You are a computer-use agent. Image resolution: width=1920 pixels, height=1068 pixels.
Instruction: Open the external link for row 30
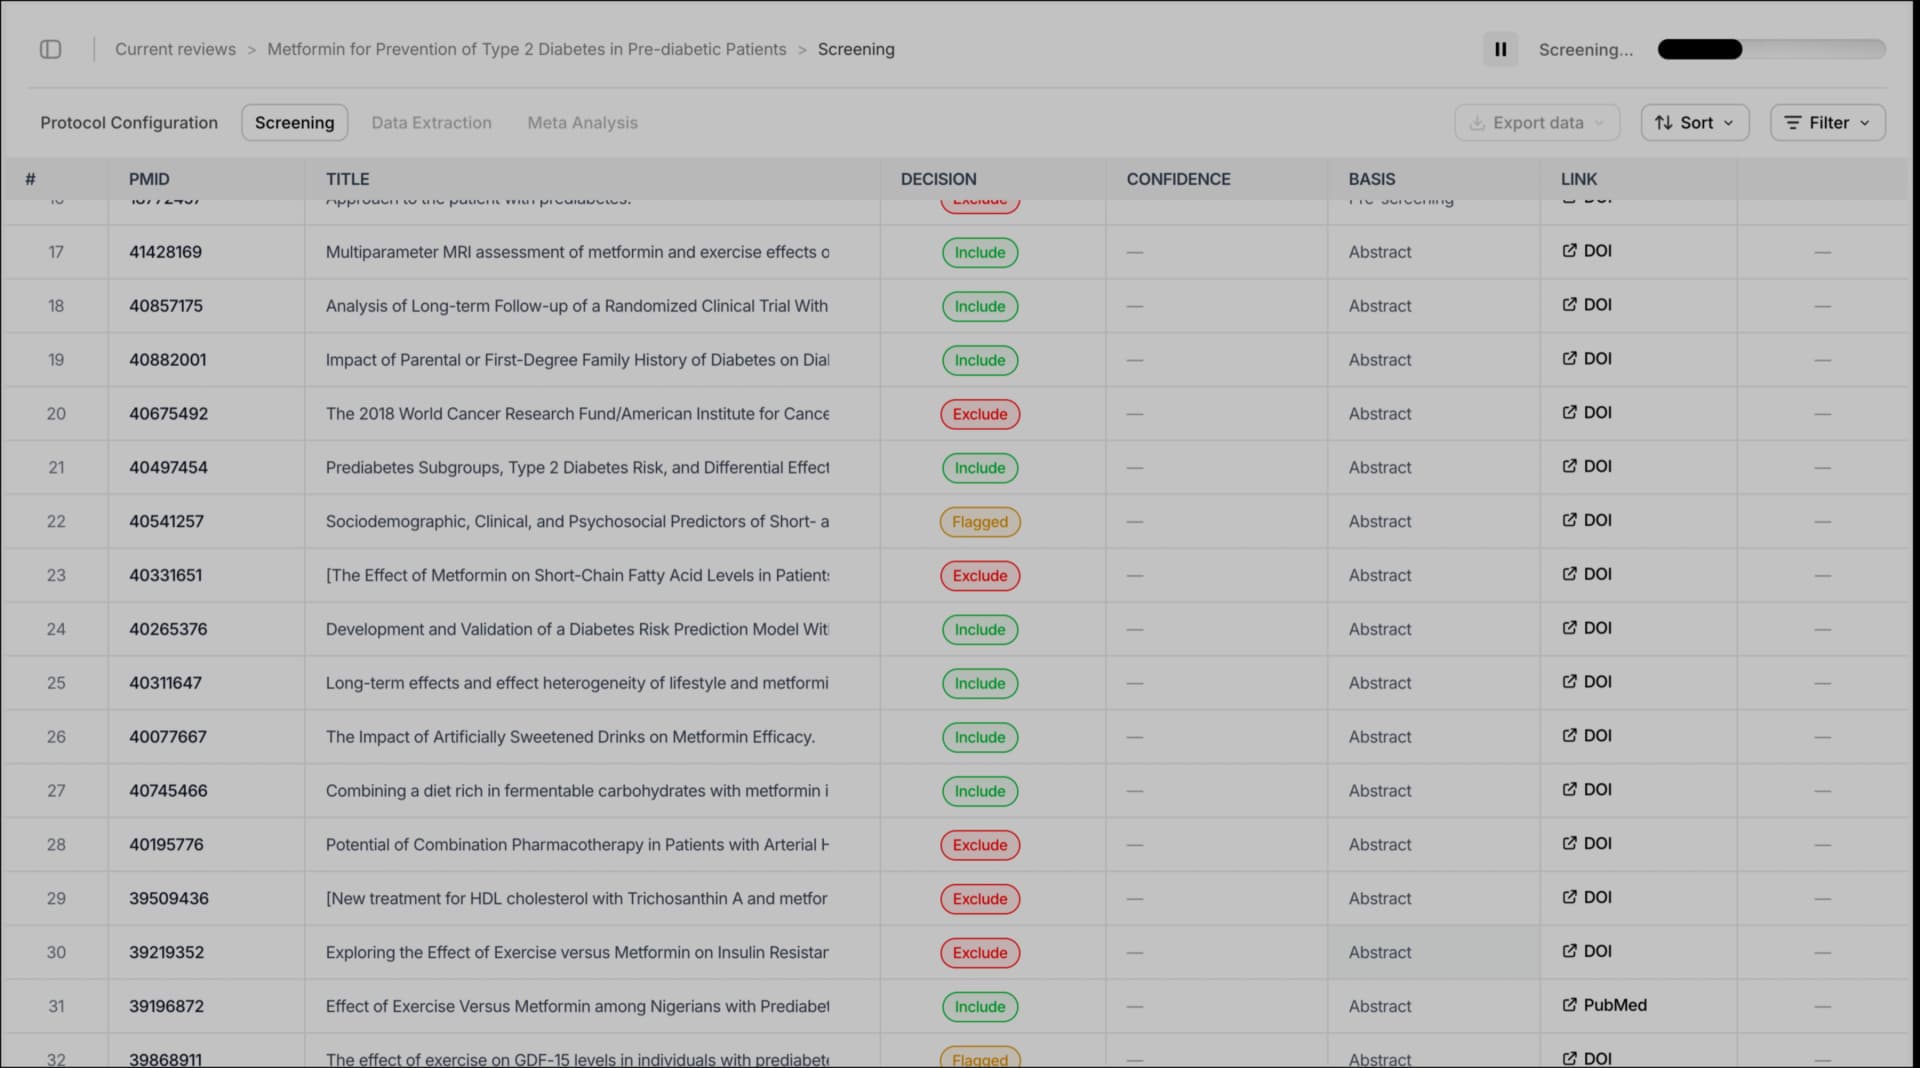1588,952
